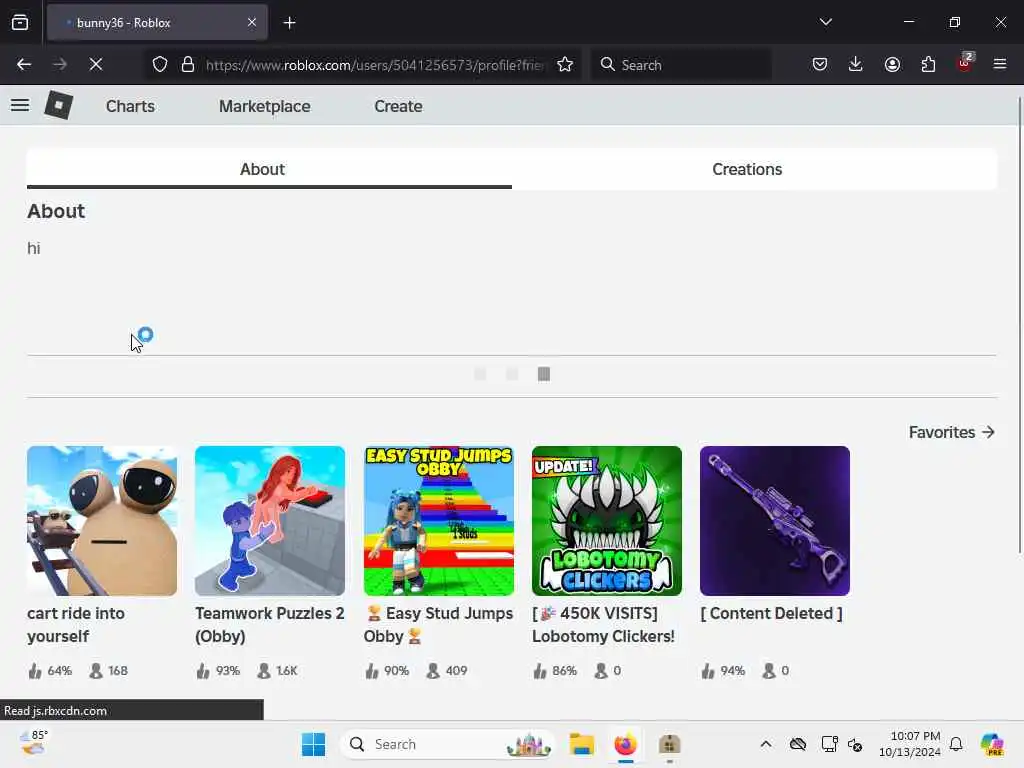Click the muted volume tray icon
The height and width of the screenshot is (768, 1024).
point(855,744)
